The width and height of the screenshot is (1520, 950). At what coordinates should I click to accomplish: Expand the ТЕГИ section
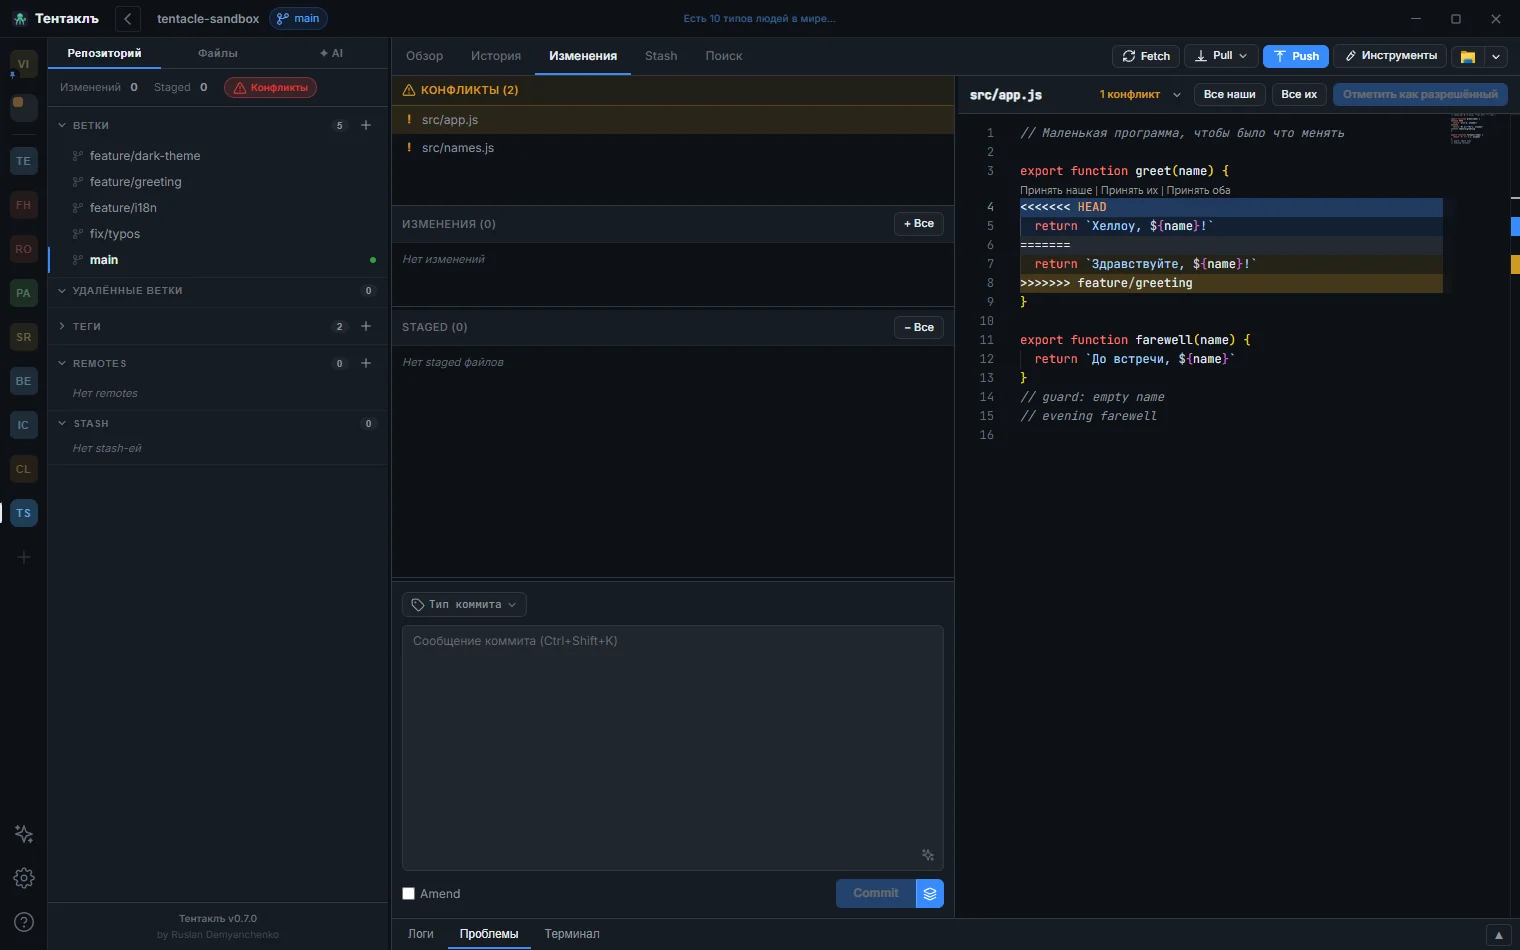(x=62, y=326)
